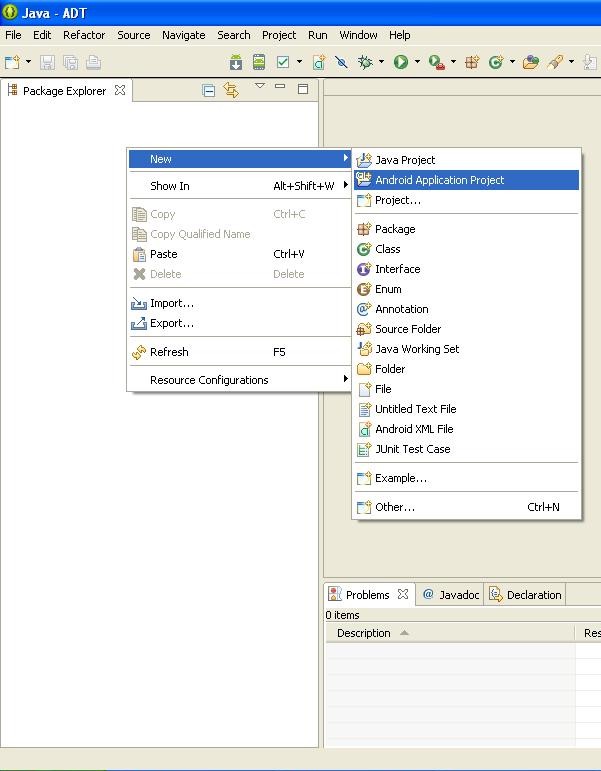Sort by the Description column header
The width and height of the screenshot is (601, 771).
[450, 633]
